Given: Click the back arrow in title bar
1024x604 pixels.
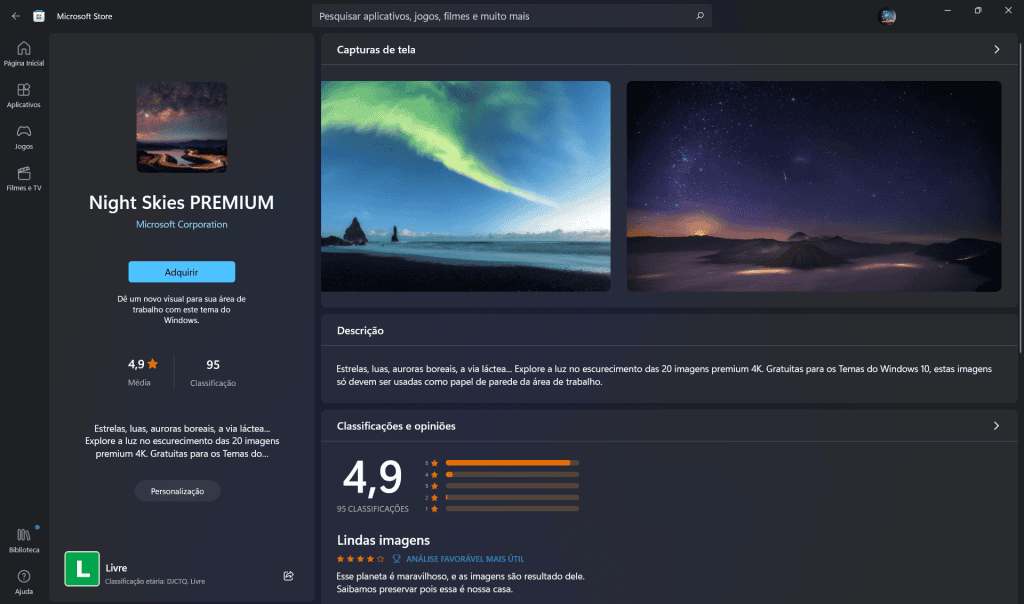Looking at the screenshot, I should coord(16,16).
